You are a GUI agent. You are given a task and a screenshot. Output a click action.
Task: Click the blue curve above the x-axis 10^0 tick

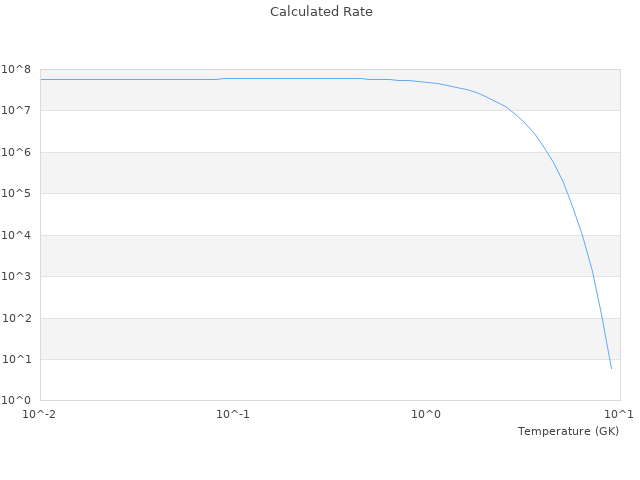click(x=426, y=82)
